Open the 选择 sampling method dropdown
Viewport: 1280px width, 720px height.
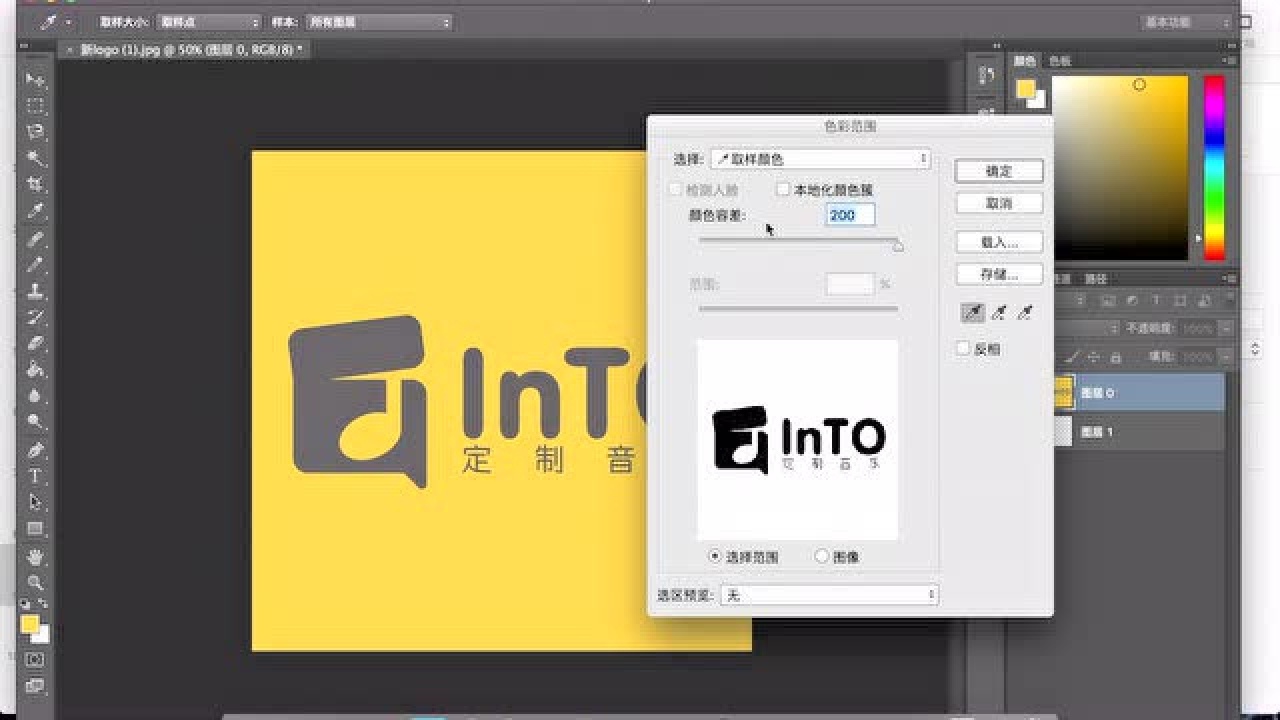tap(820, 158)
